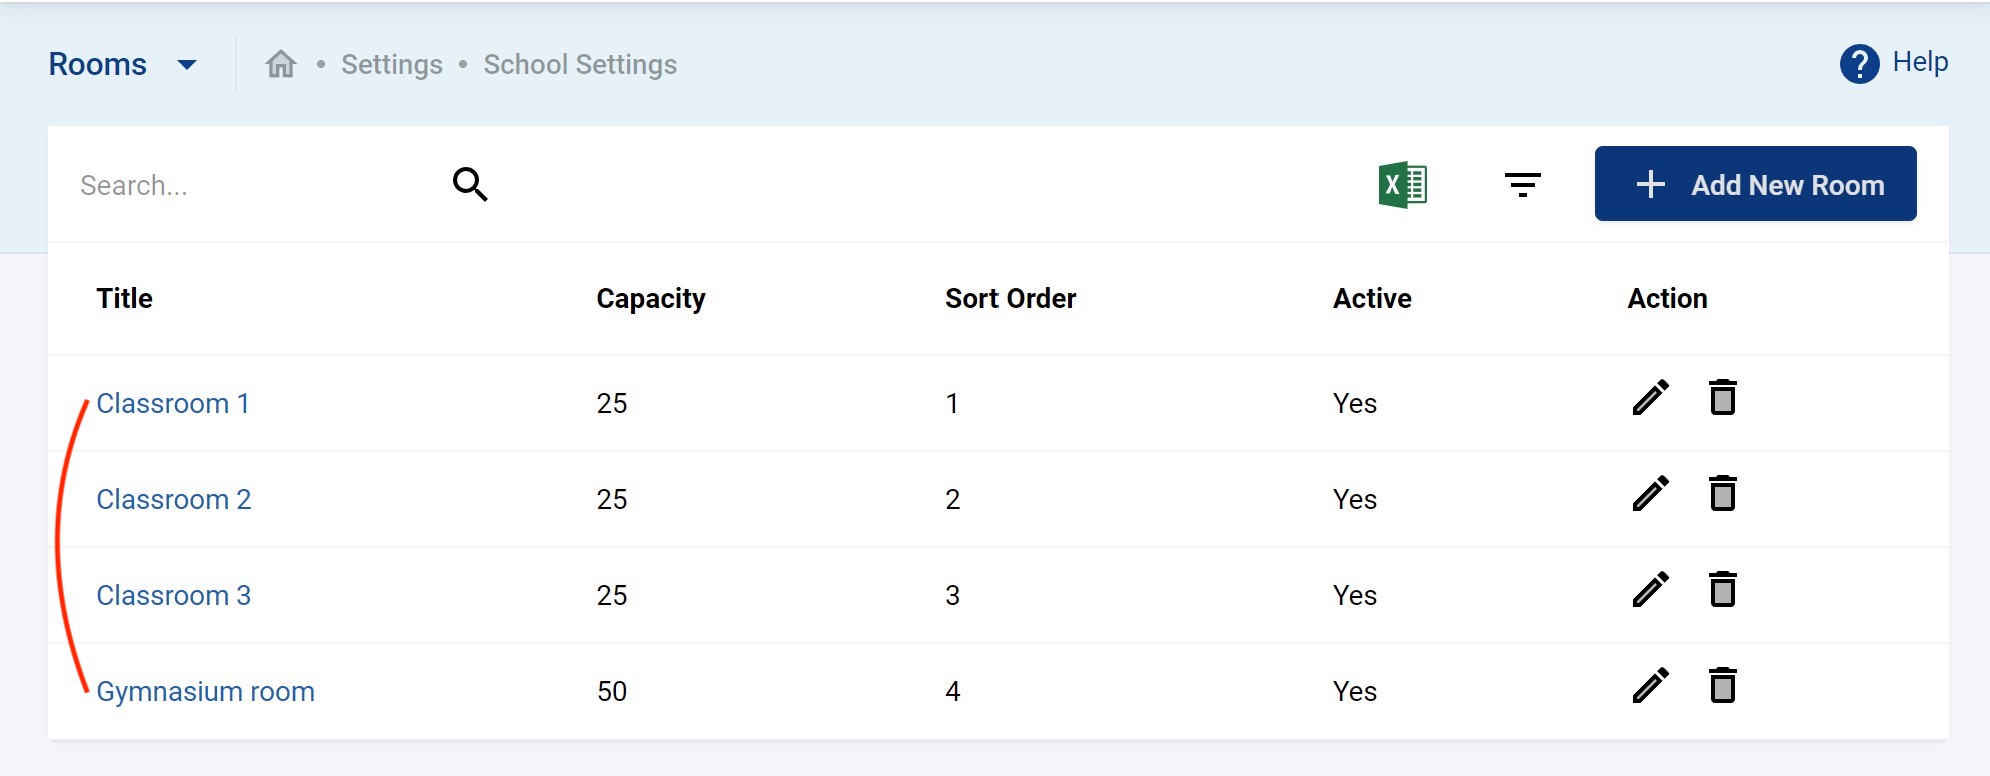
Task: Export rooms list to Excel
Action: point(1402,185)
